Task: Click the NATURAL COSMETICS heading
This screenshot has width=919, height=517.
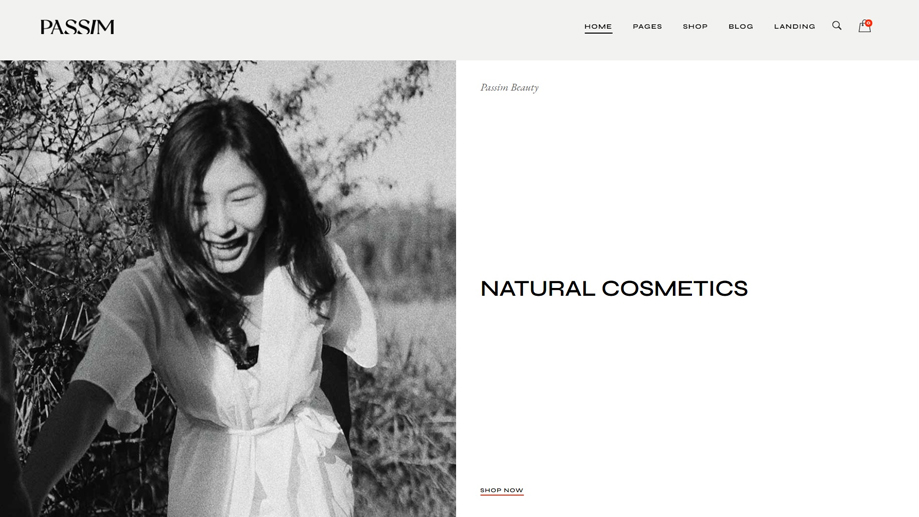Action: (x=614, y=288)
